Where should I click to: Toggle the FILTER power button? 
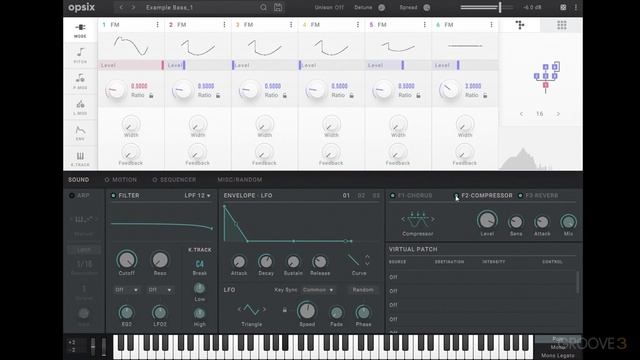point(113,196)
